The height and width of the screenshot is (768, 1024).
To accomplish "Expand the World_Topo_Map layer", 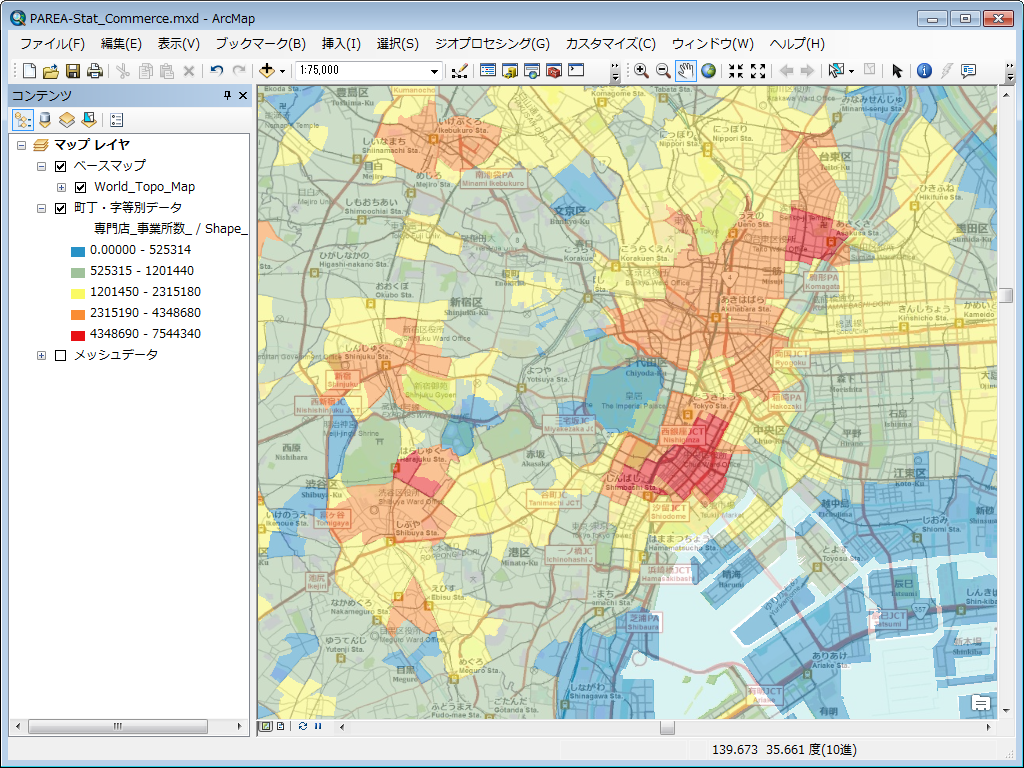I will click(x=61, y=187).
